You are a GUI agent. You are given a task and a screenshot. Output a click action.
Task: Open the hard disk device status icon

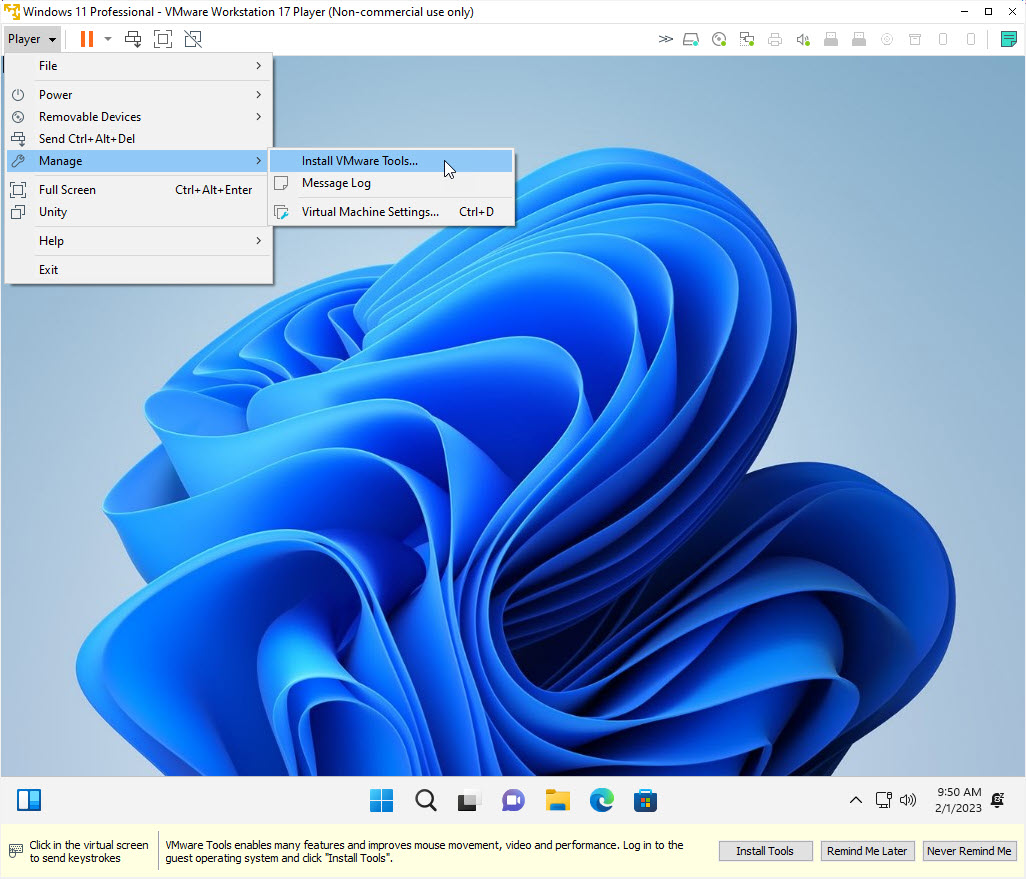point(690,39)
